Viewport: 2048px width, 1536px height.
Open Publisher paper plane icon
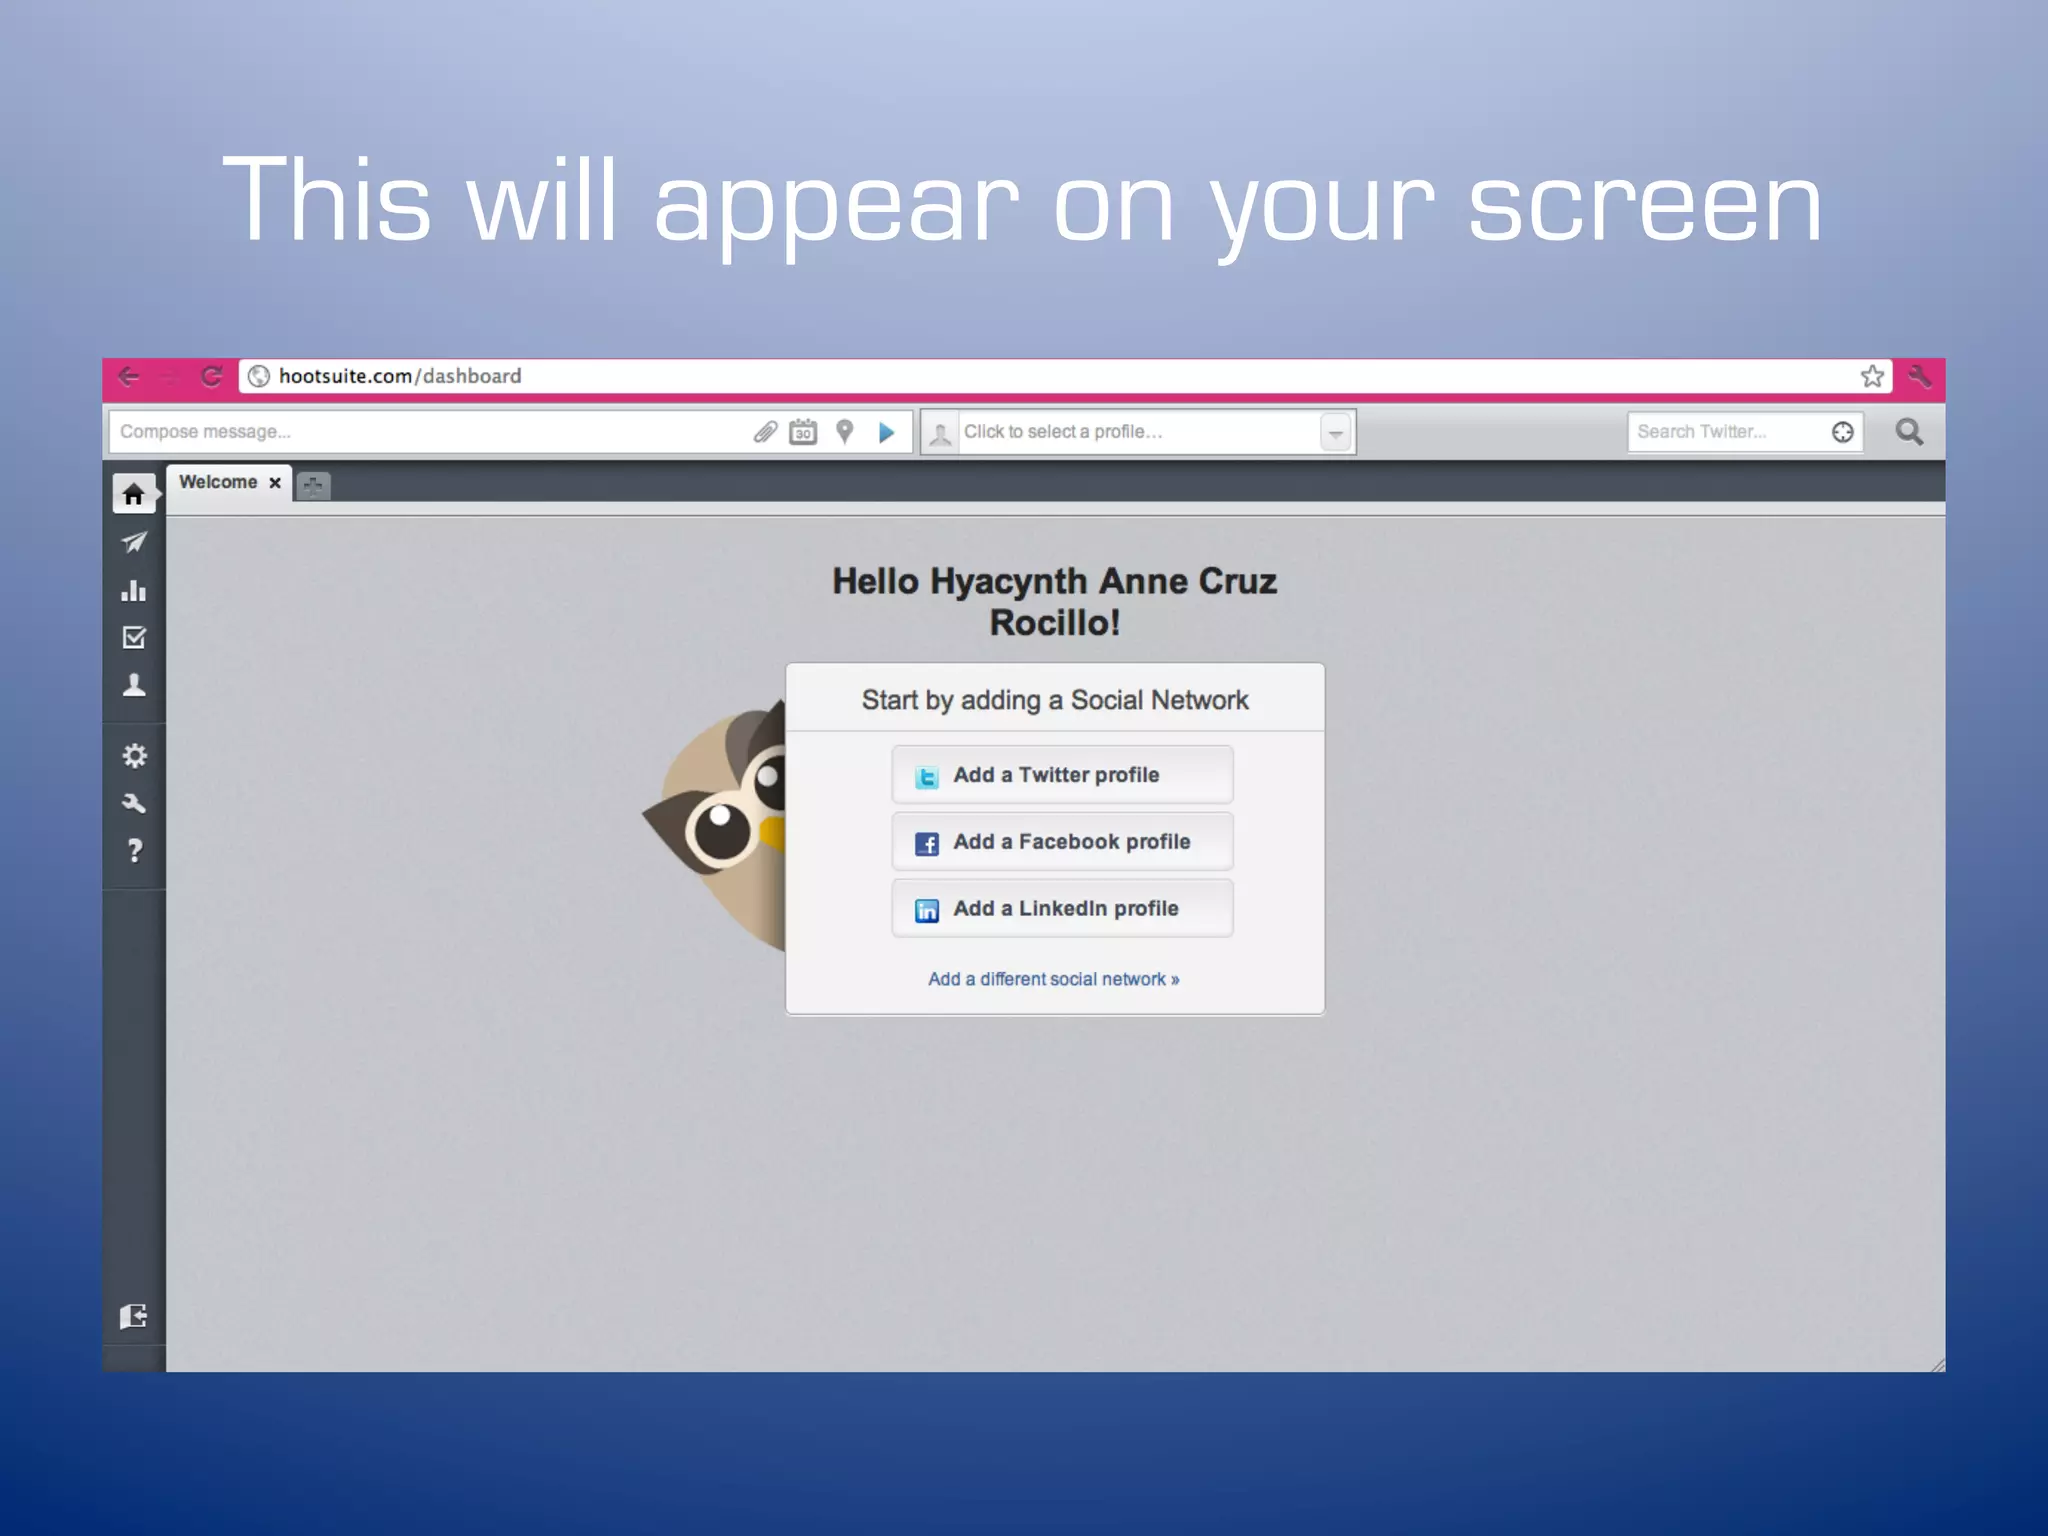[134, 542]
